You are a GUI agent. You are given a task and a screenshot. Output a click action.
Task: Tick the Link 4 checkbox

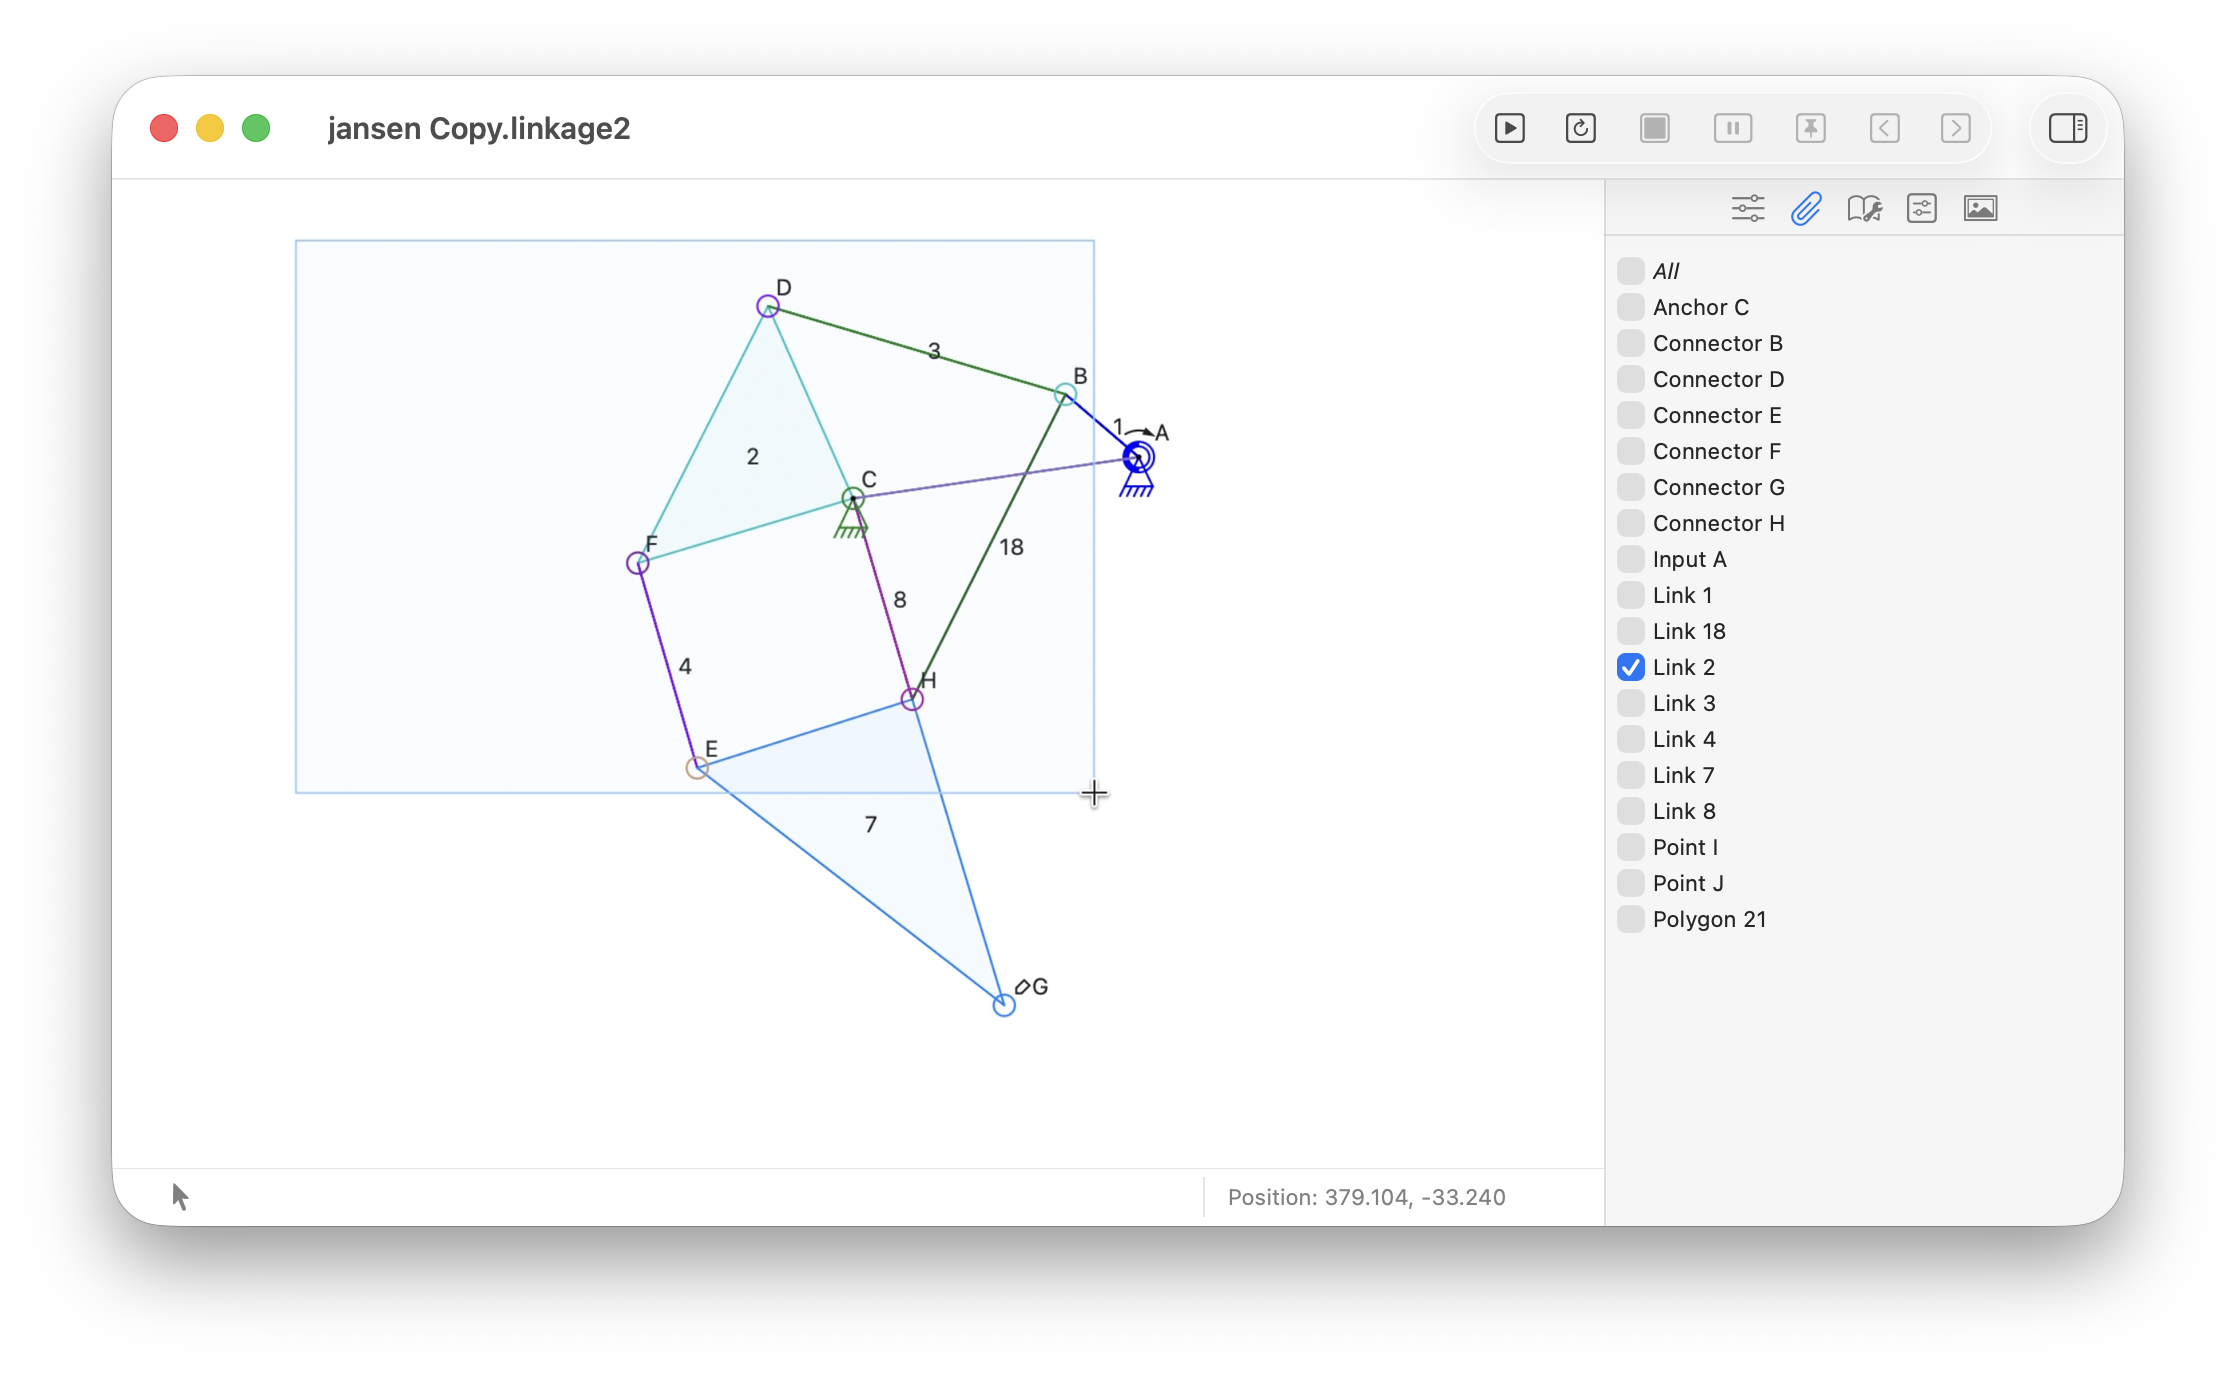pyautogui.click(x=1631, y=739)
